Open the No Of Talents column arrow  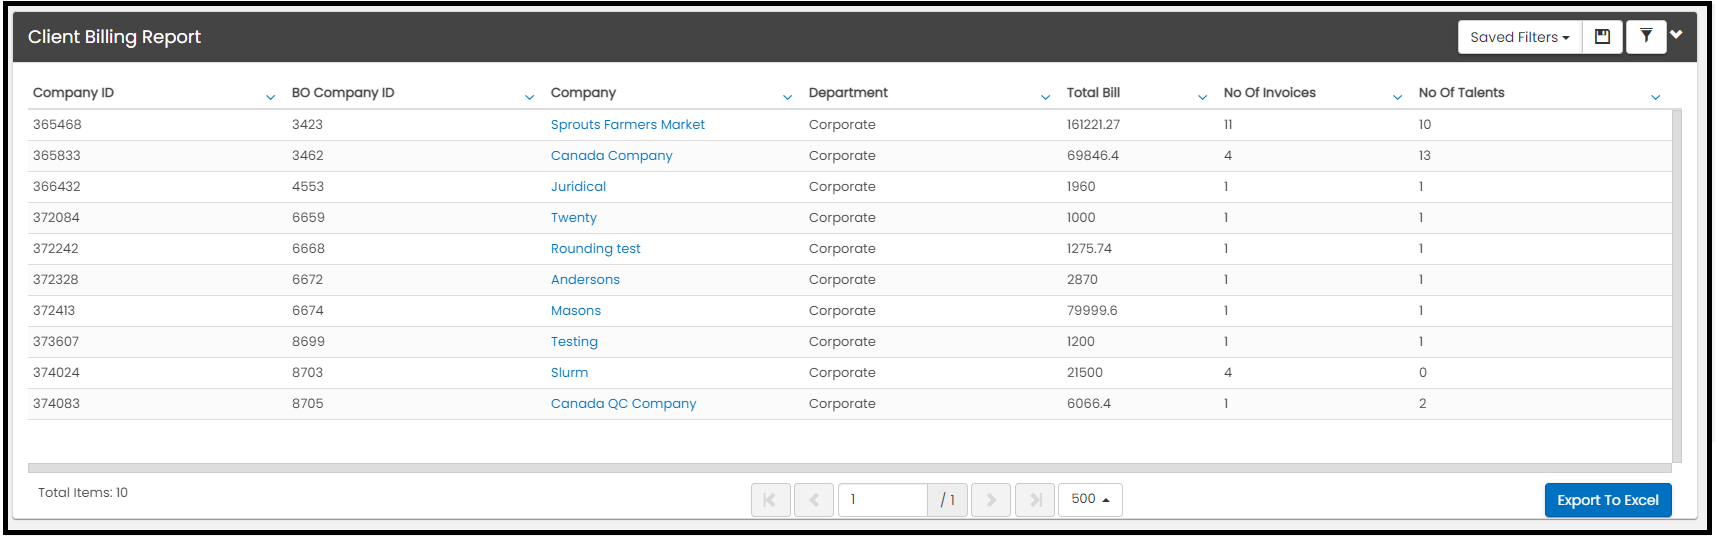1656,97
